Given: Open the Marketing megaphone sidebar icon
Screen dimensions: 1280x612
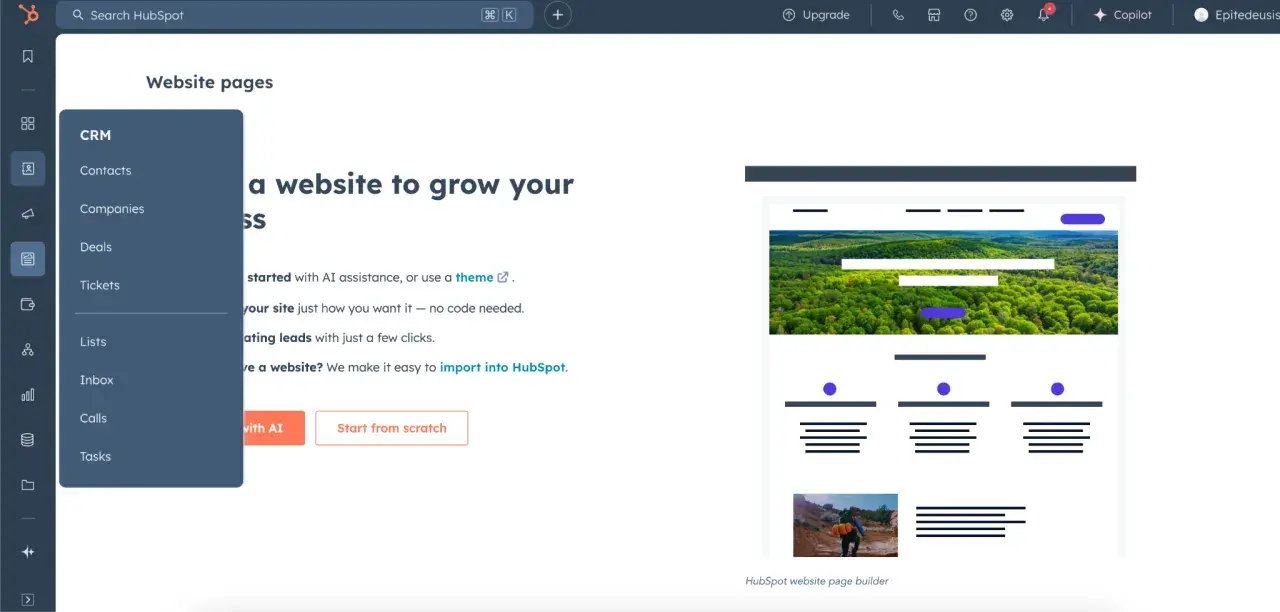Looking at the screenshot, I should coord(28,214).
